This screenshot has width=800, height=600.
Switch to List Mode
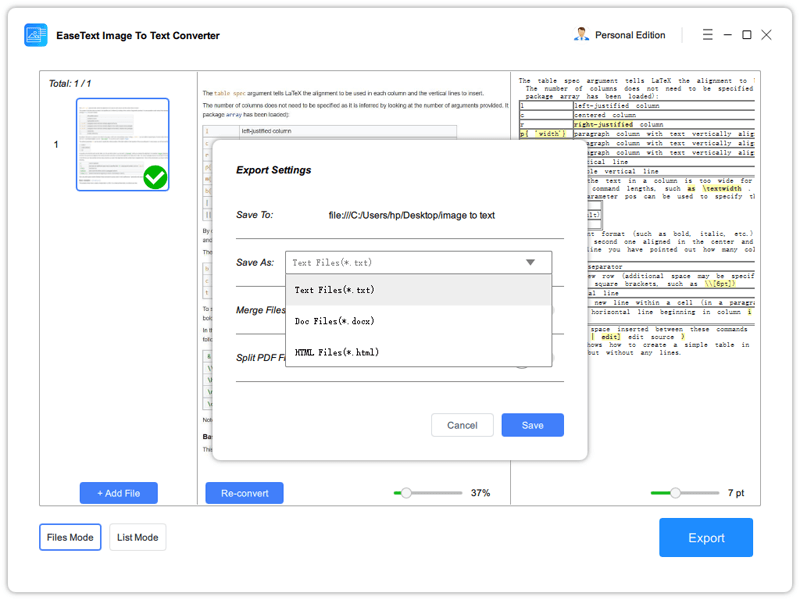137,537
